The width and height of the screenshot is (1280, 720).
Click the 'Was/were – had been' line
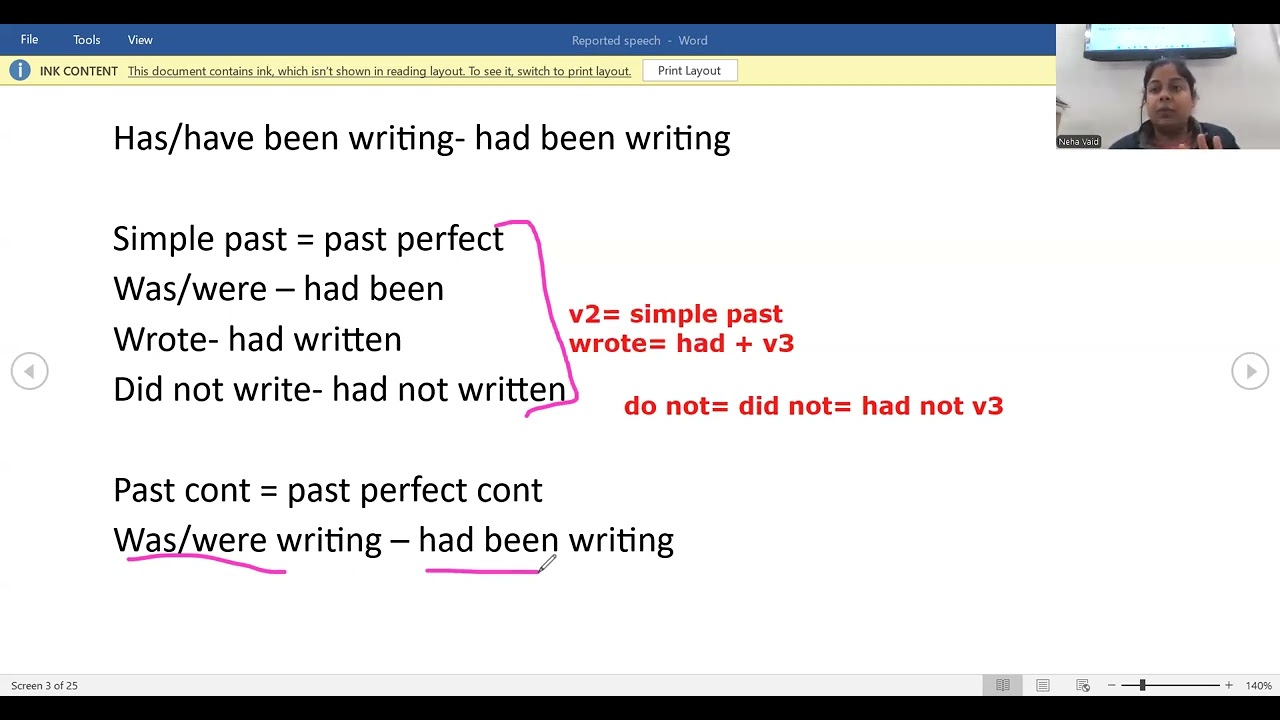coord(278,289)
